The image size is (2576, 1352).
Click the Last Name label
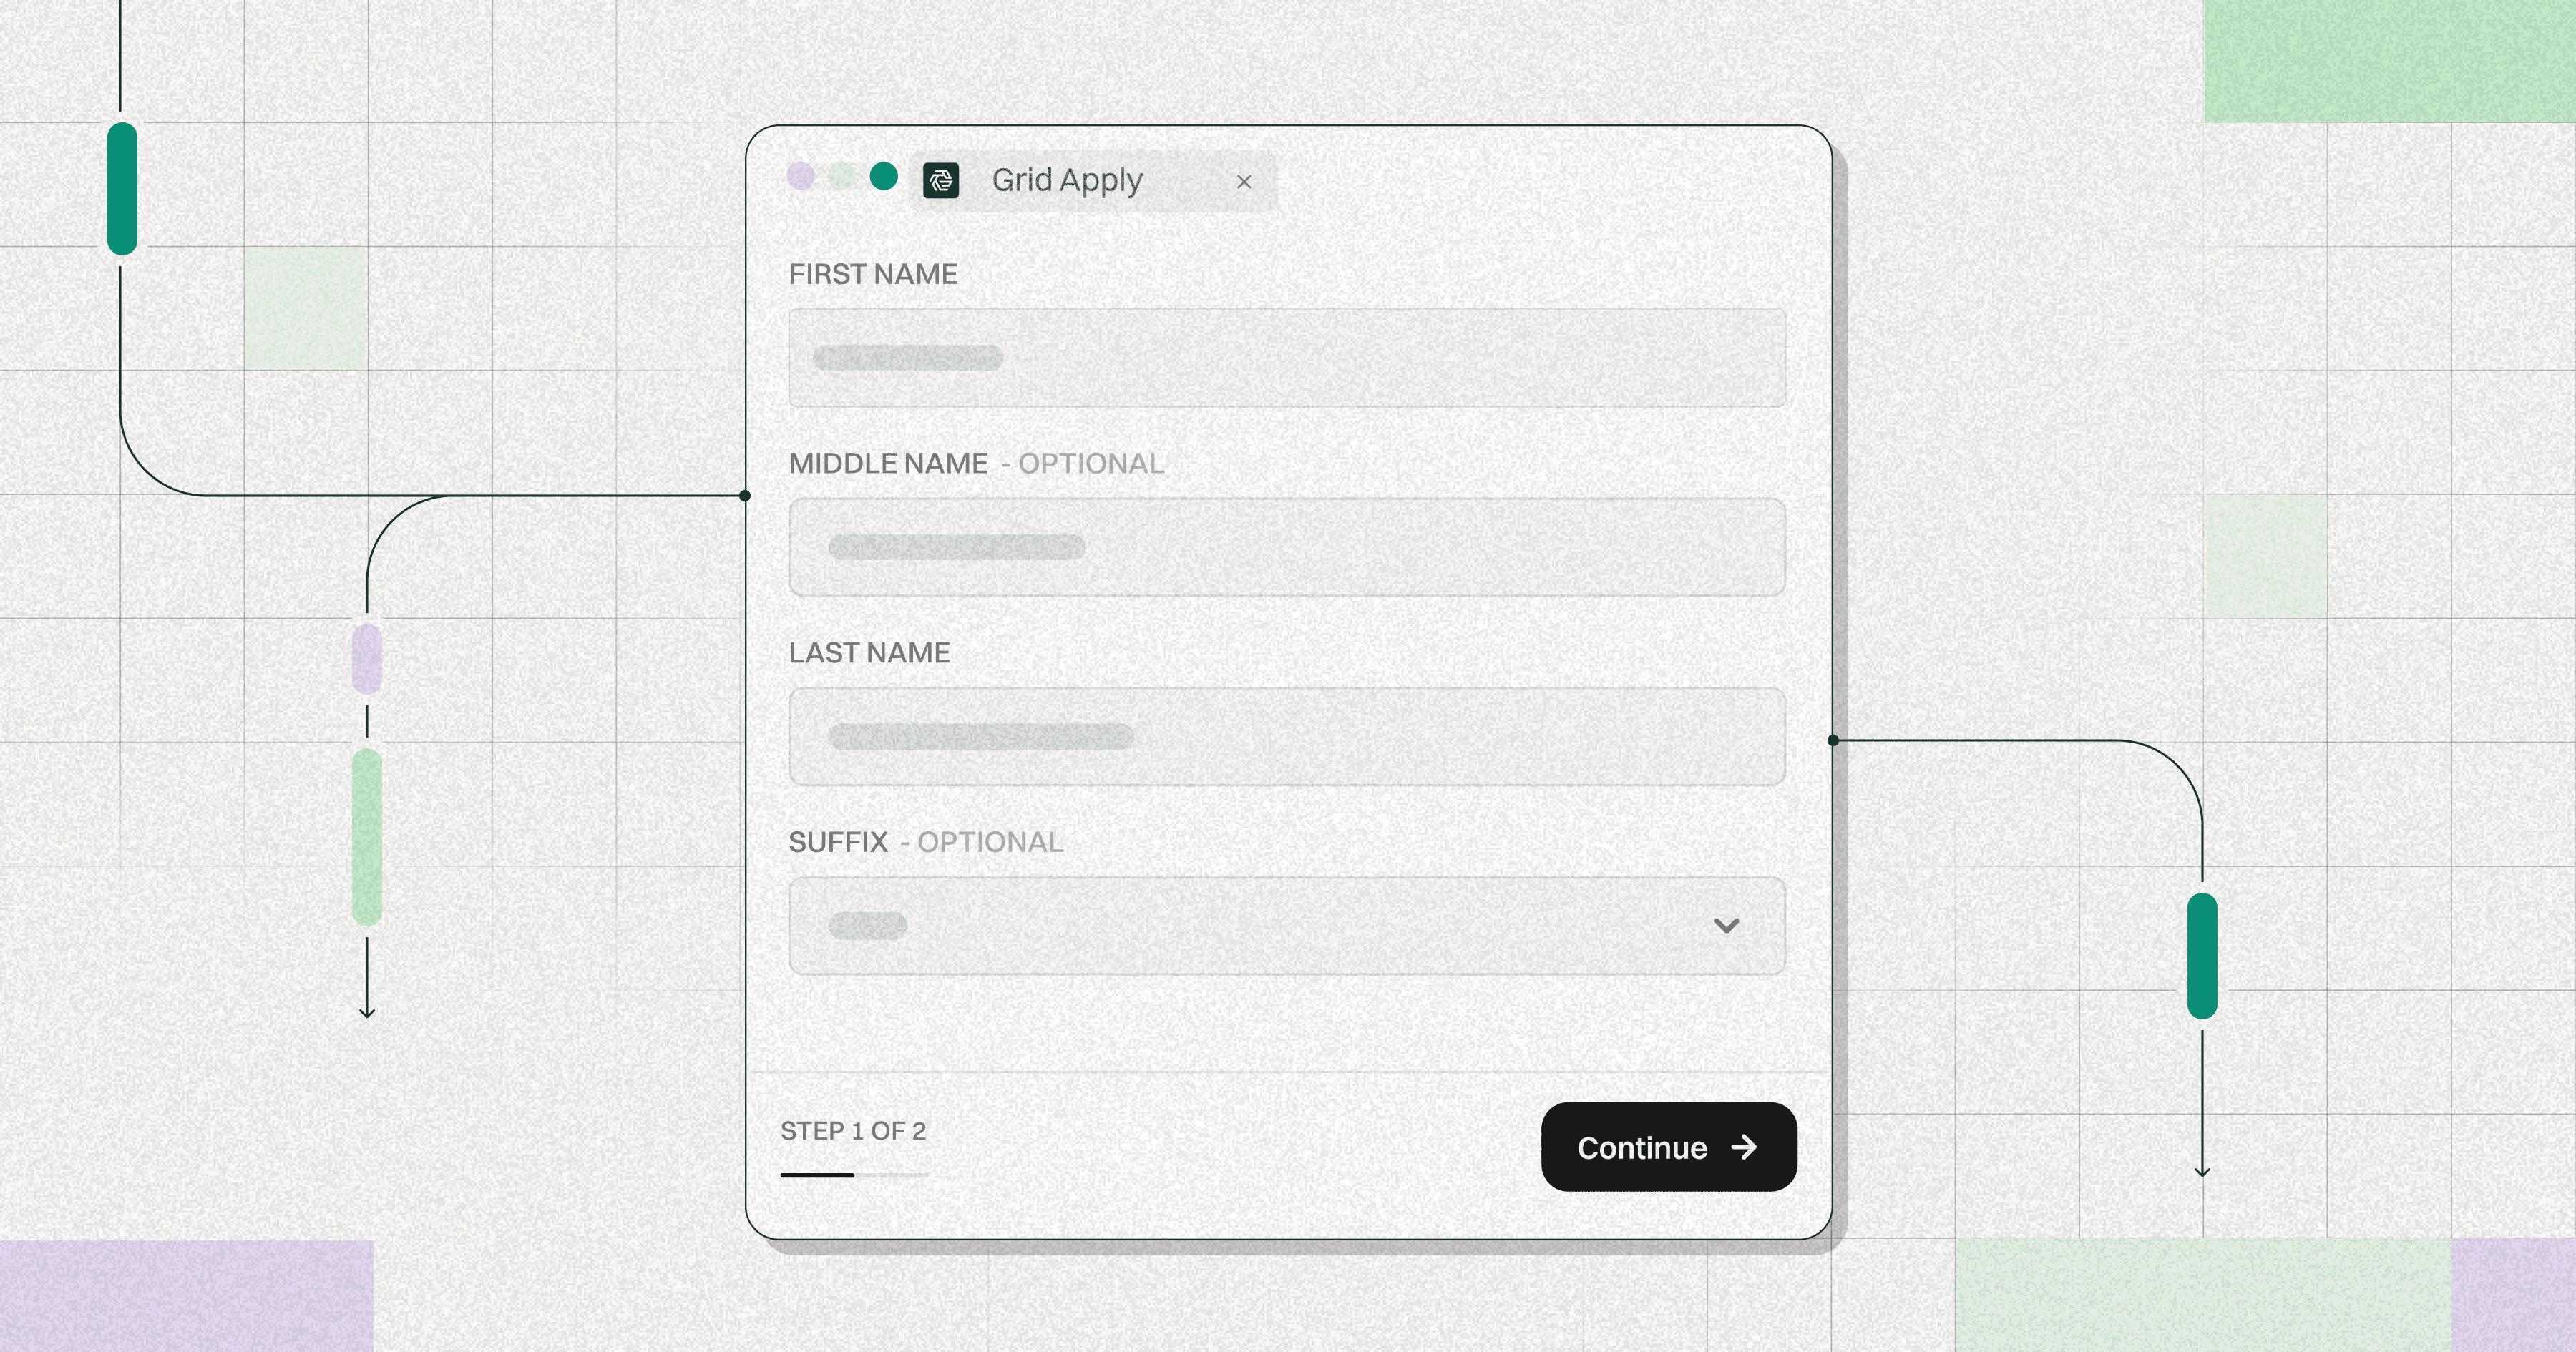point(869,653)
